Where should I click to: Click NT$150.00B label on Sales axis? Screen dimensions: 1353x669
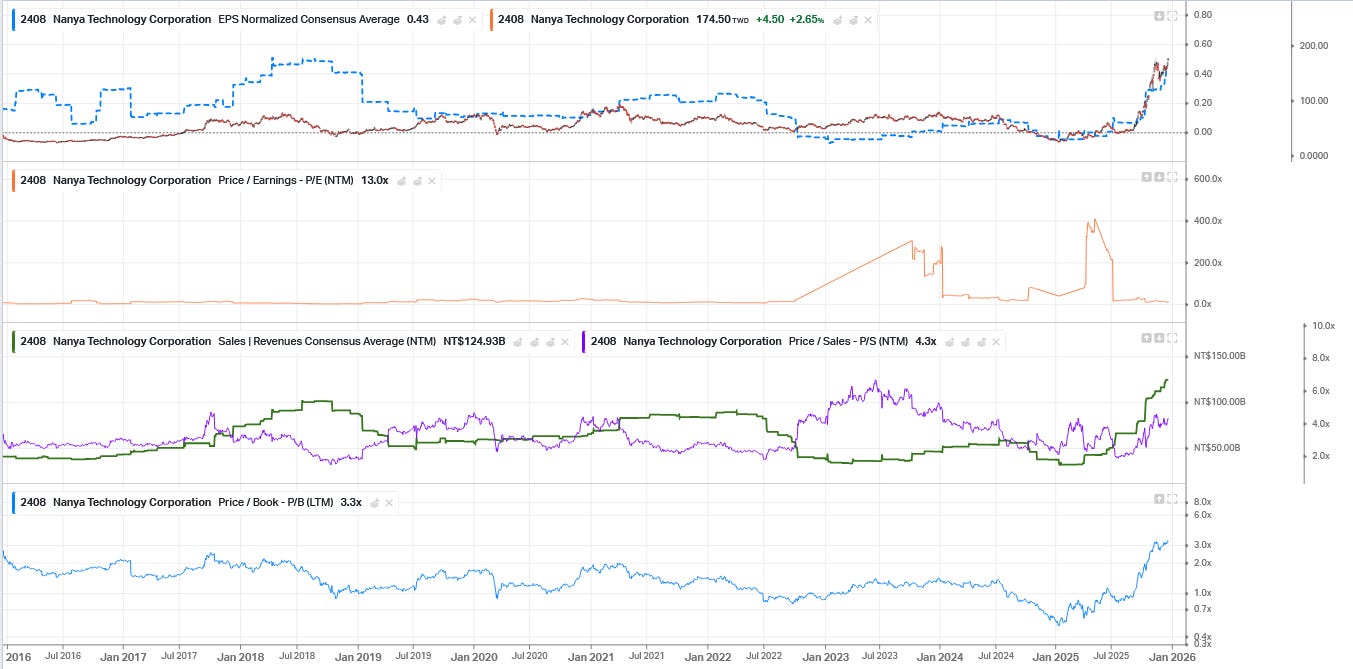point(1219,356)
